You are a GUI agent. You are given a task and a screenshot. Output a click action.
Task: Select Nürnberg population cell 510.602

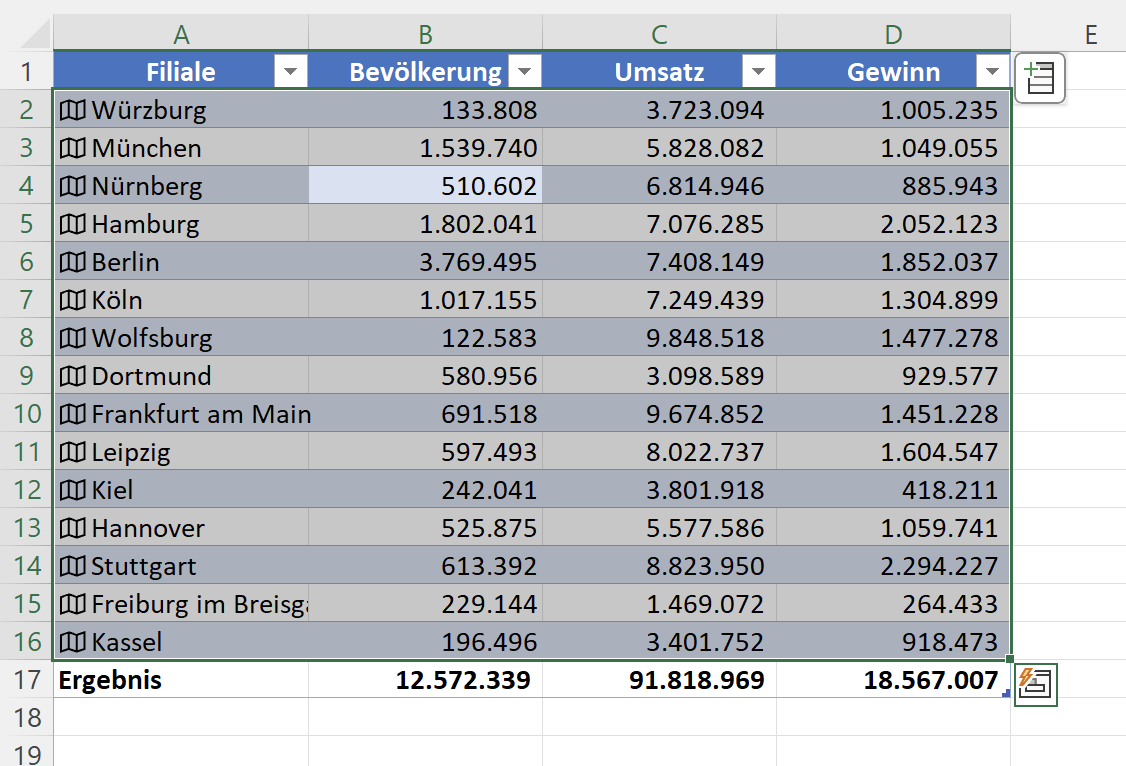tap(425, 185)
